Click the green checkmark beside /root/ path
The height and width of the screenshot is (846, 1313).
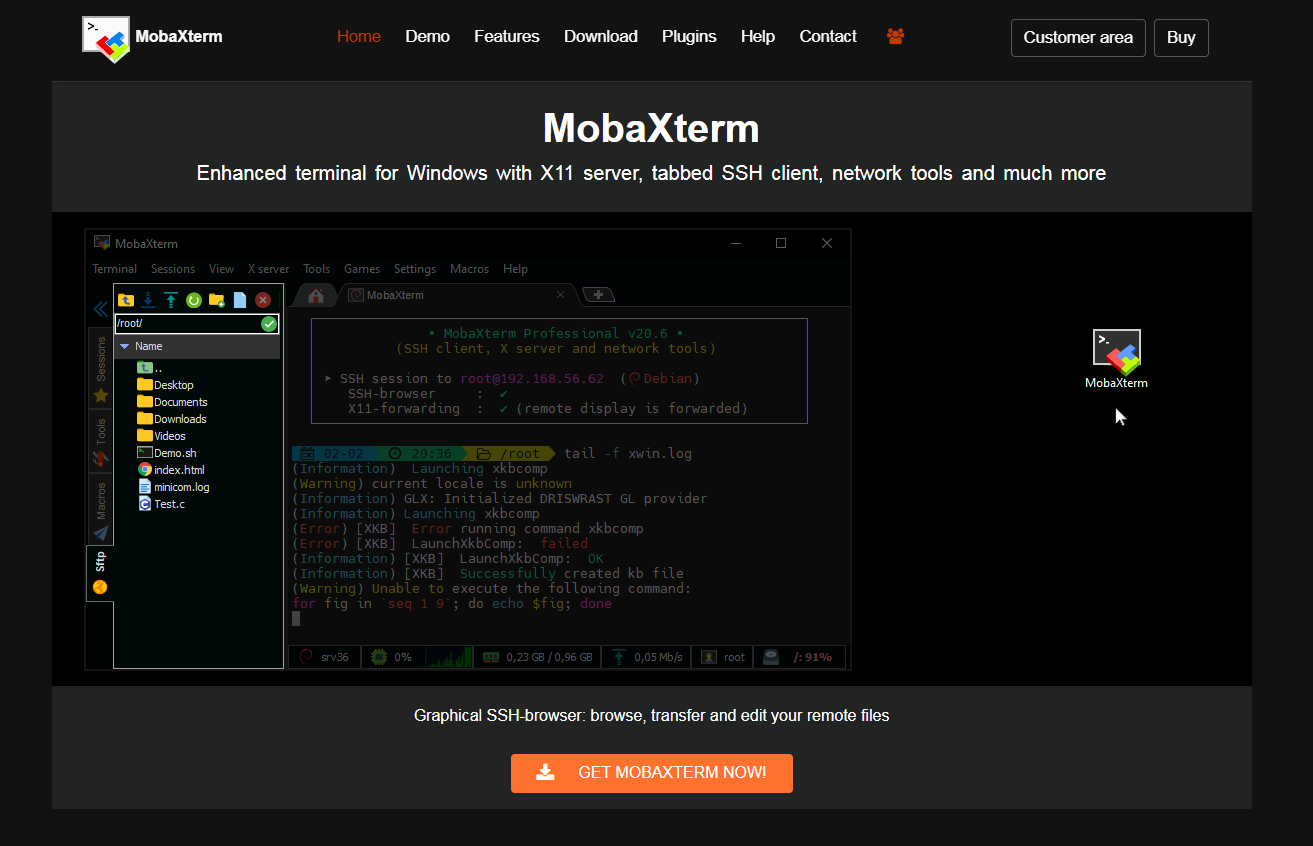point(268,323)
